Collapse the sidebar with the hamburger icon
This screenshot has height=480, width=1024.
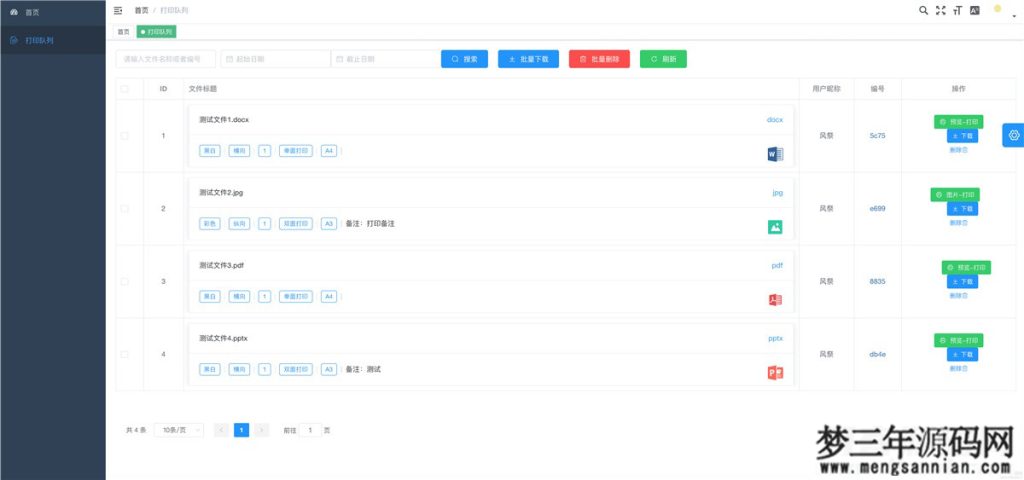[x=119, y=10]
